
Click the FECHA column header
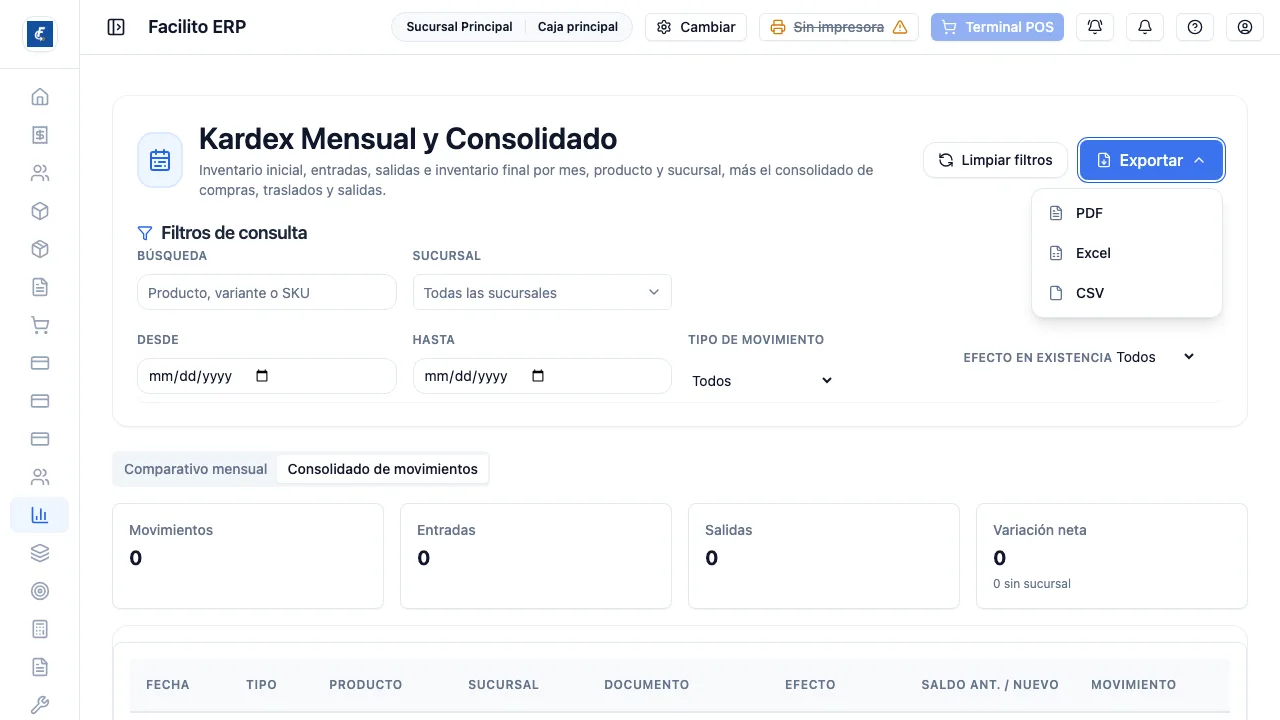(x=168, y=685)
